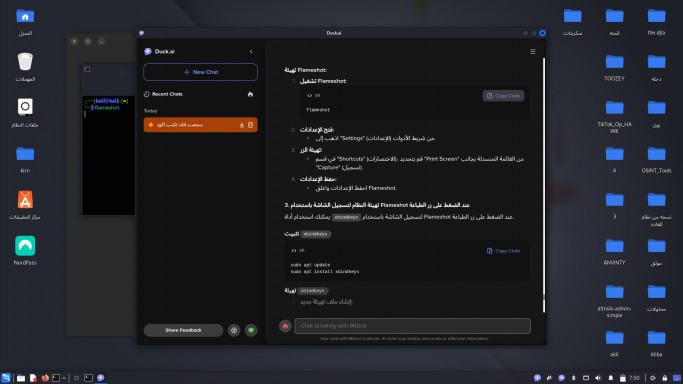Open notifications bell in system tray
The height and width of the screenshot is (384, 683).
tap(611, 378)
